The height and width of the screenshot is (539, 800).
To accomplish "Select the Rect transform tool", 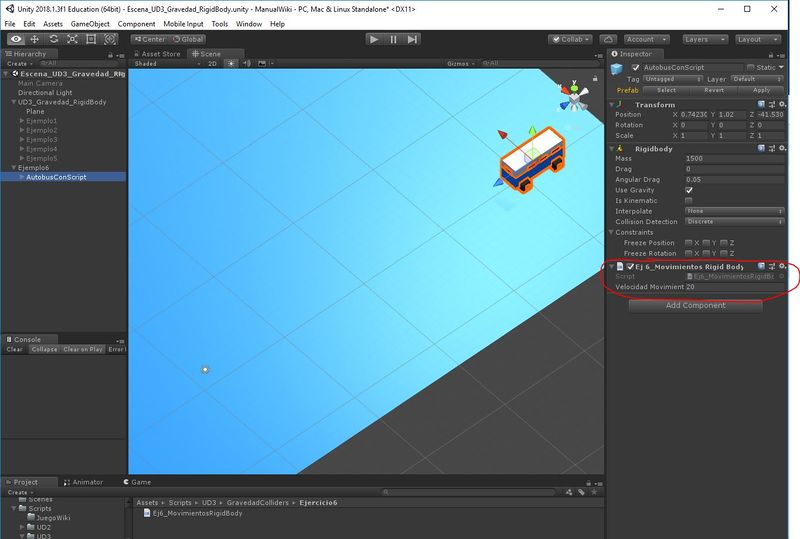I will point(91,39).
